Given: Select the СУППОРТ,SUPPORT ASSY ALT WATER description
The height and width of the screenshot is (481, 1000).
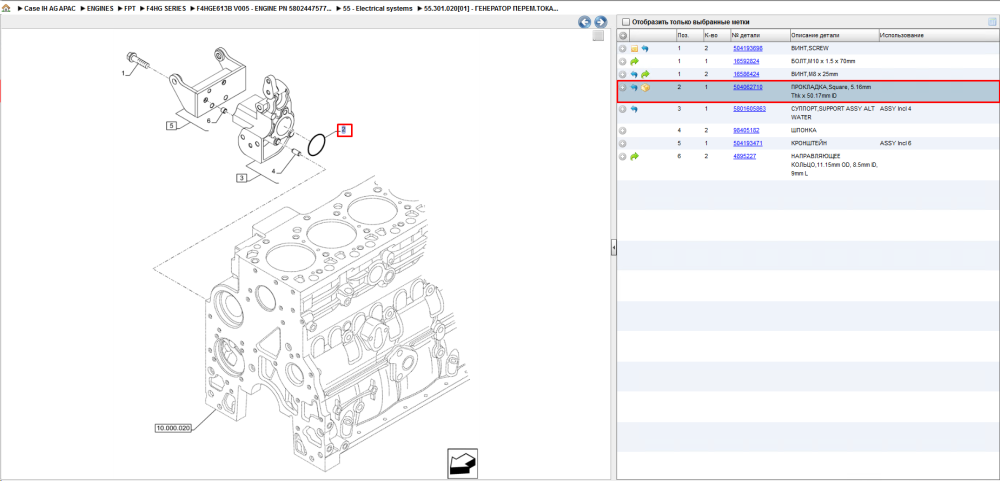Looking at the screenshot, I should tap(832, 113).
